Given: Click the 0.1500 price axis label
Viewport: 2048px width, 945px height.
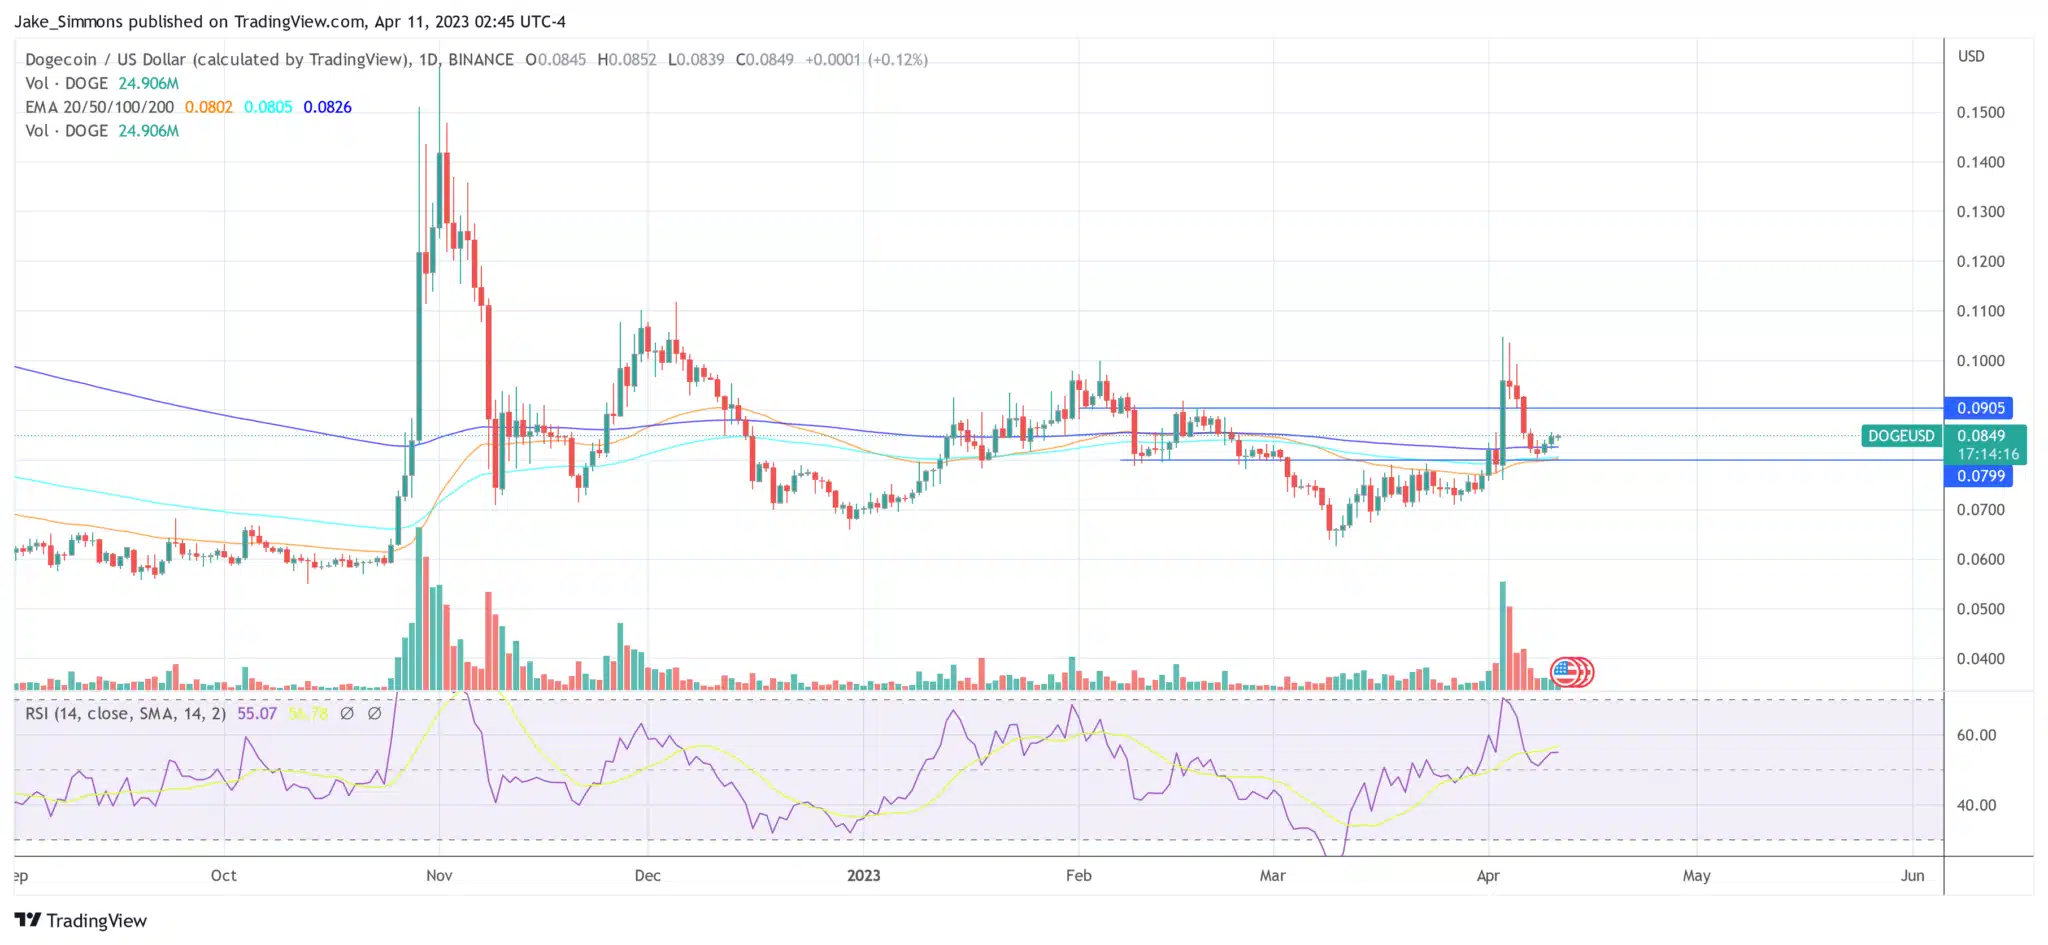Looking at the screenshot, I should point(1981,113).
